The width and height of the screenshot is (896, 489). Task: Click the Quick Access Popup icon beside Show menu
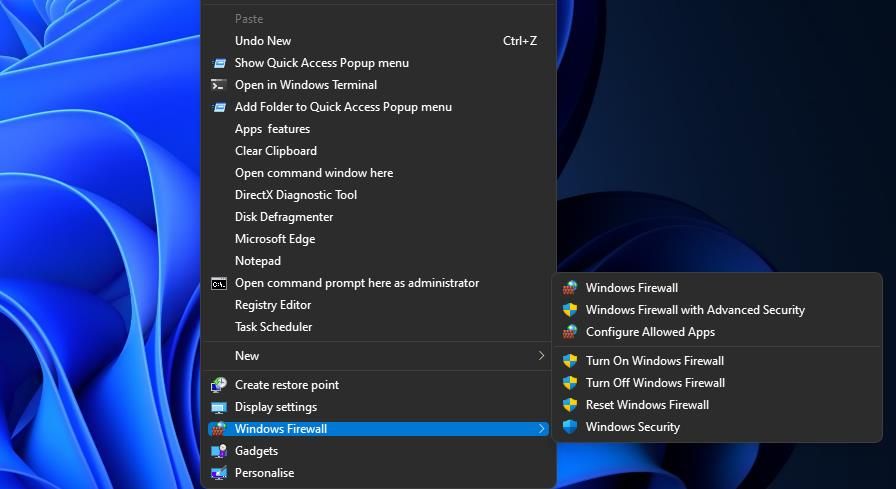pyautogui.click(x=219, y=63)
